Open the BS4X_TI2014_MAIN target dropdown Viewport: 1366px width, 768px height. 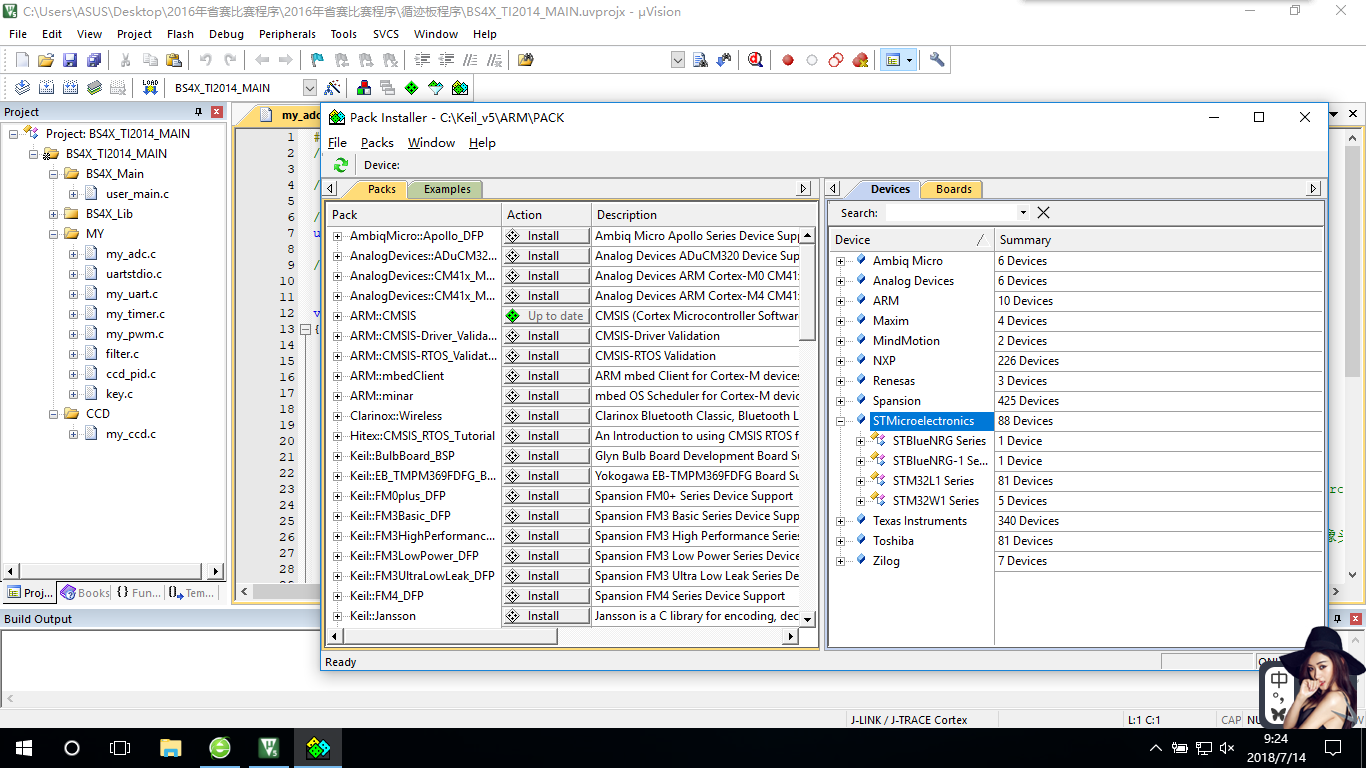[x=310, y=88]
